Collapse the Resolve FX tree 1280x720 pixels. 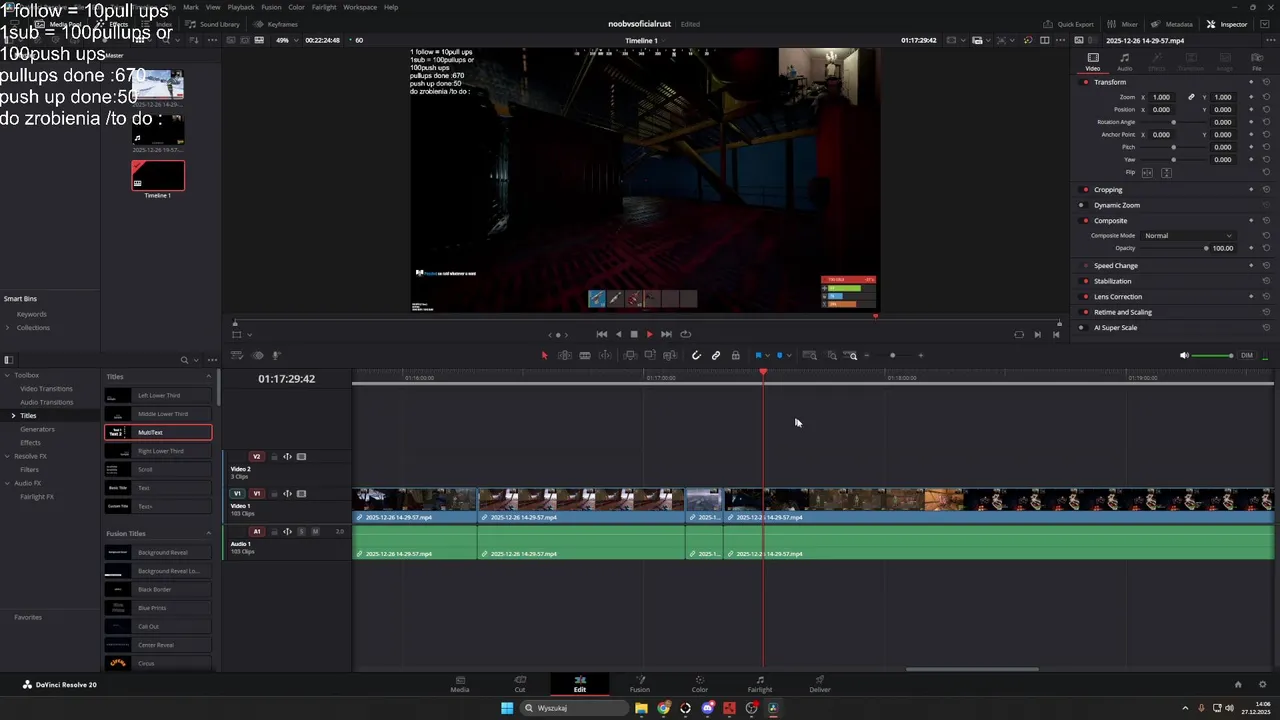7,456
